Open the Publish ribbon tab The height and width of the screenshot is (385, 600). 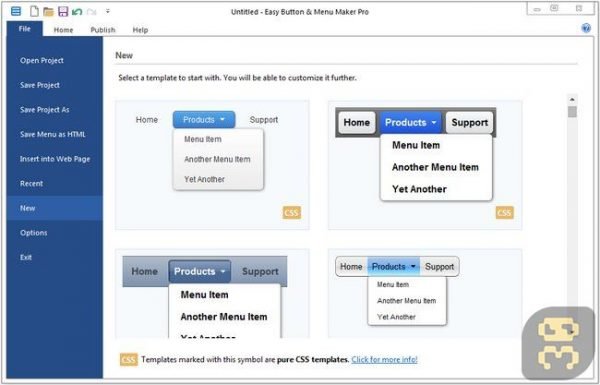click(103, 30)
